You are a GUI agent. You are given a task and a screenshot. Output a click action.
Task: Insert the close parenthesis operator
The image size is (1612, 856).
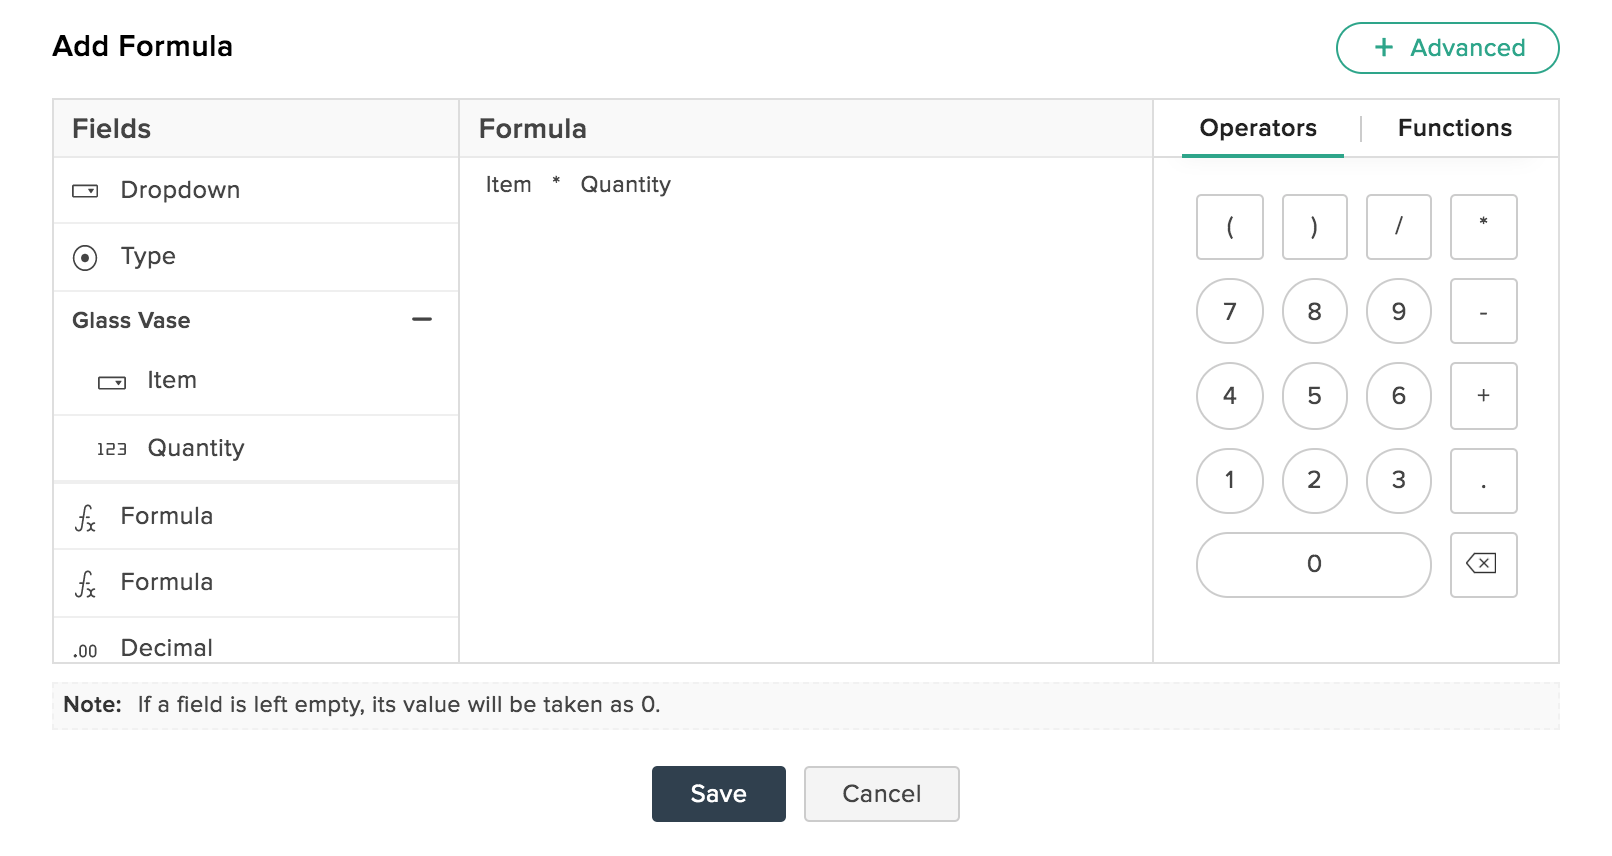point(1314,227)
